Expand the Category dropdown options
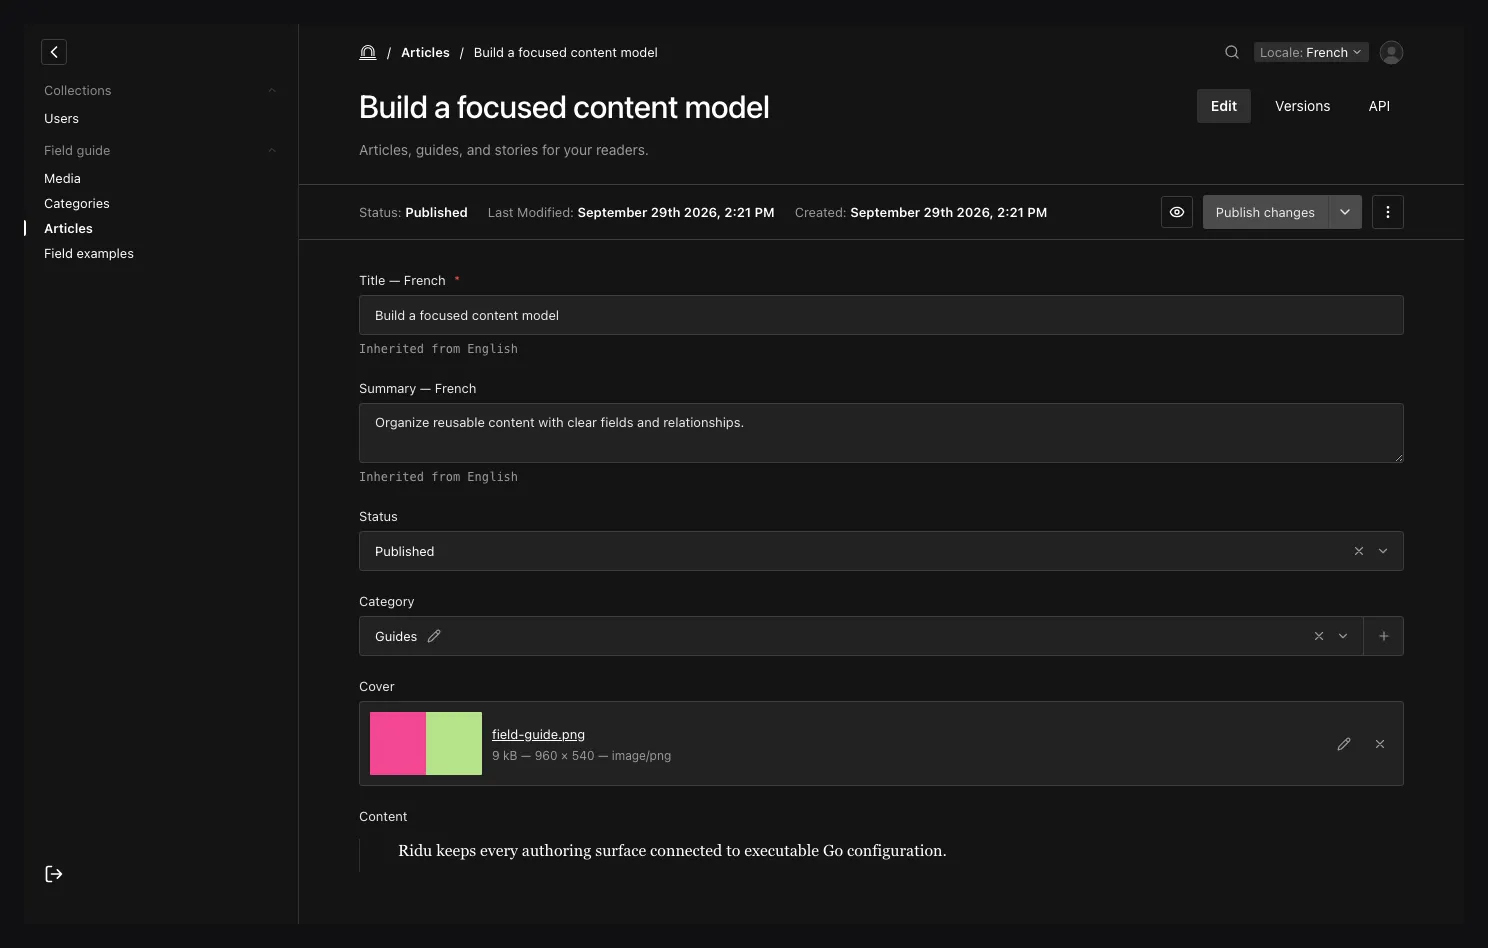The image size is (1488, 948). pos(1343,636)
